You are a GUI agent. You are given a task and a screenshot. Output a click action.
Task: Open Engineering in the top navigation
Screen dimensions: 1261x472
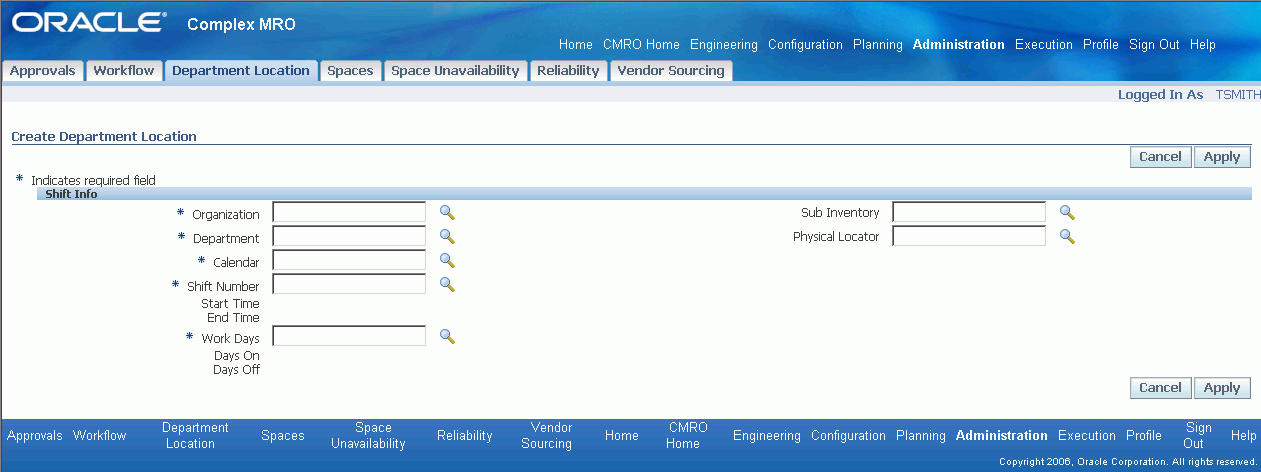[x=724, y=45]
